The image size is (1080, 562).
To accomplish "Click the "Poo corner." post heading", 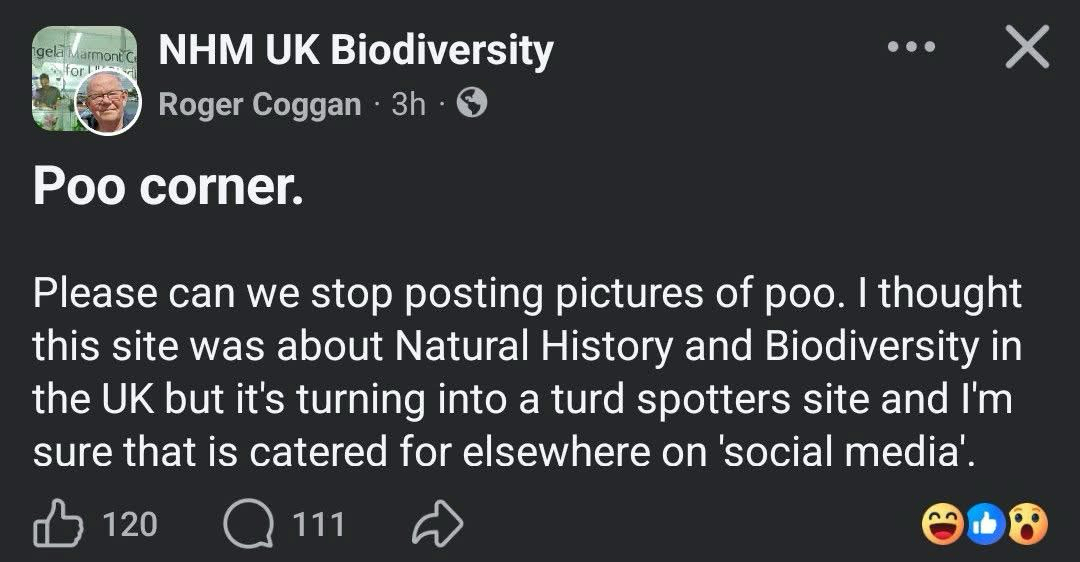I will pyautogui.click(x=168, y=187).
